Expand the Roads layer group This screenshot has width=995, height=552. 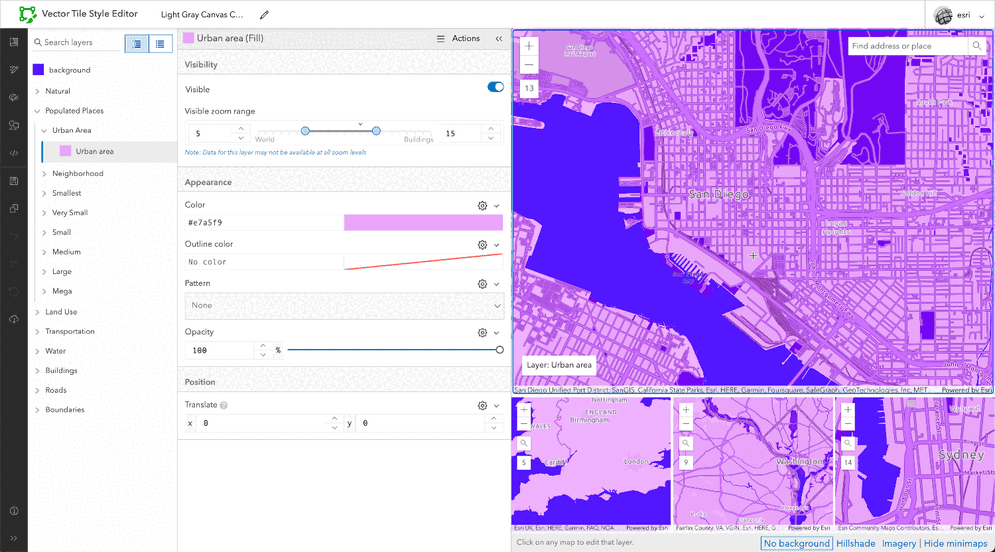37,390
